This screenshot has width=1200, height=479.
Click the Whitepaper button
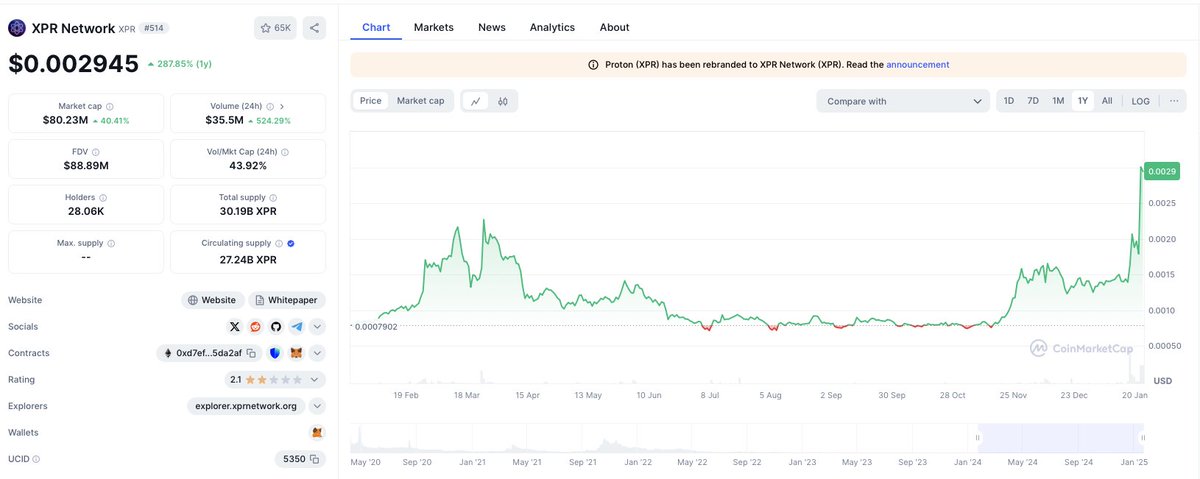[x=287, y=300]
